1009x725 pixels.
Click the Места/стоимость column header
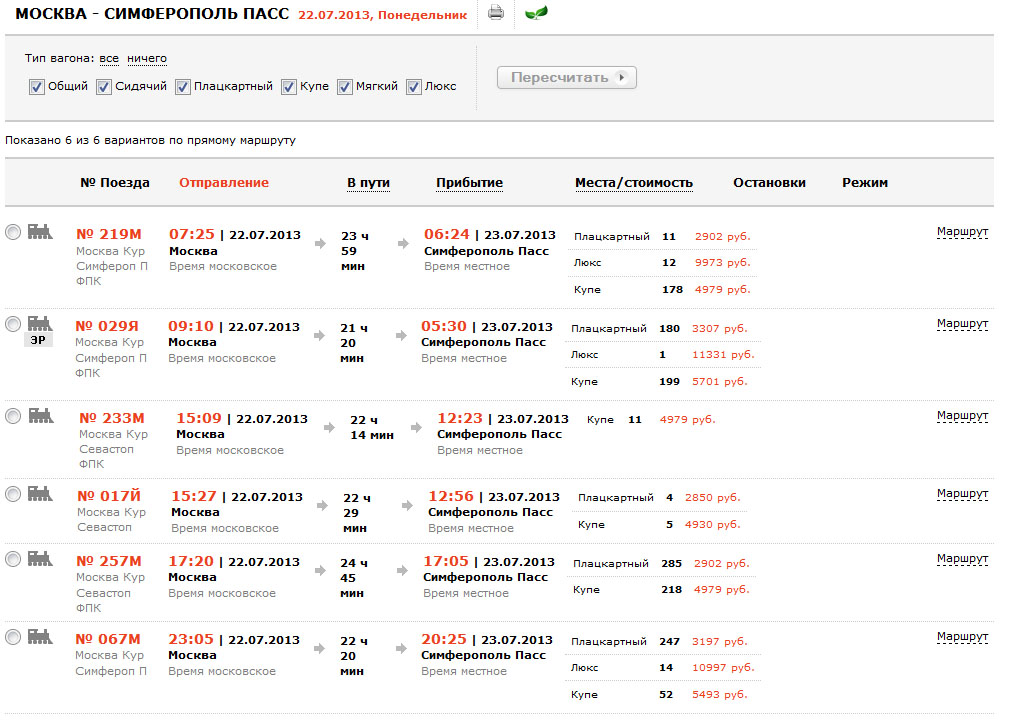coord(633,183)
